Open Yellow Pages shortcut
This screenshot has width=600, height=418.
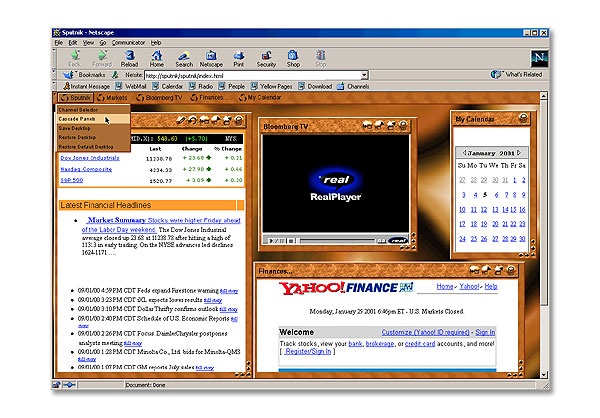tap(272, 87)
